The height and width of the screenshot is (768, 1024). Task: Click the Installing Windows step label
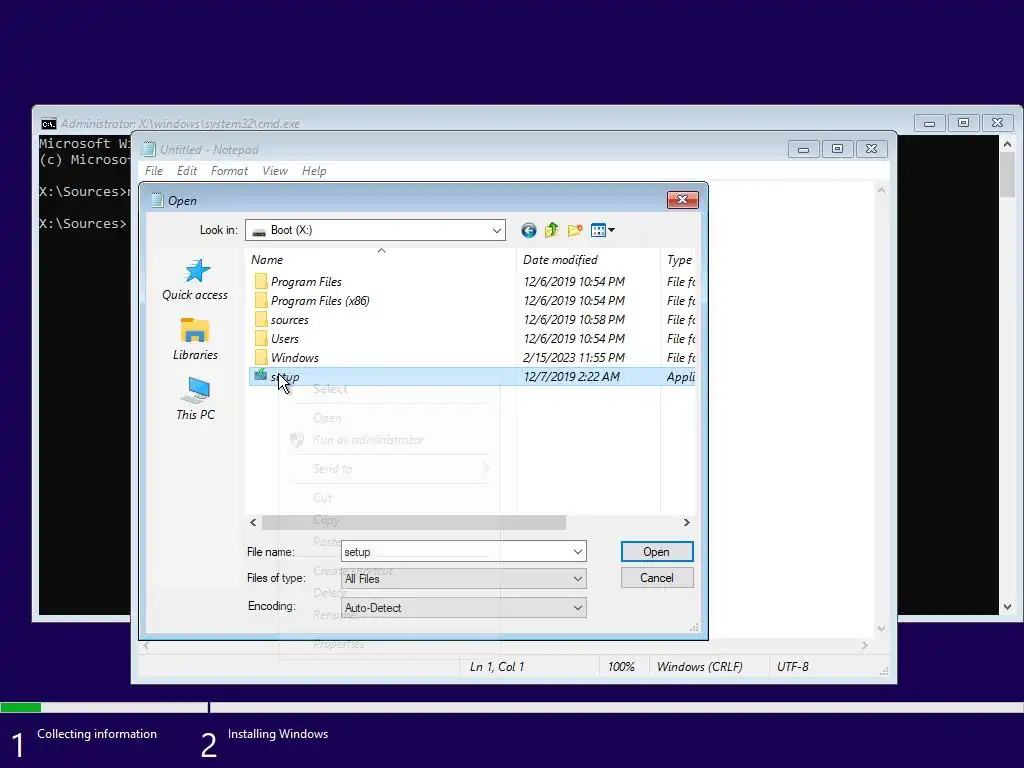coord(278,734)
